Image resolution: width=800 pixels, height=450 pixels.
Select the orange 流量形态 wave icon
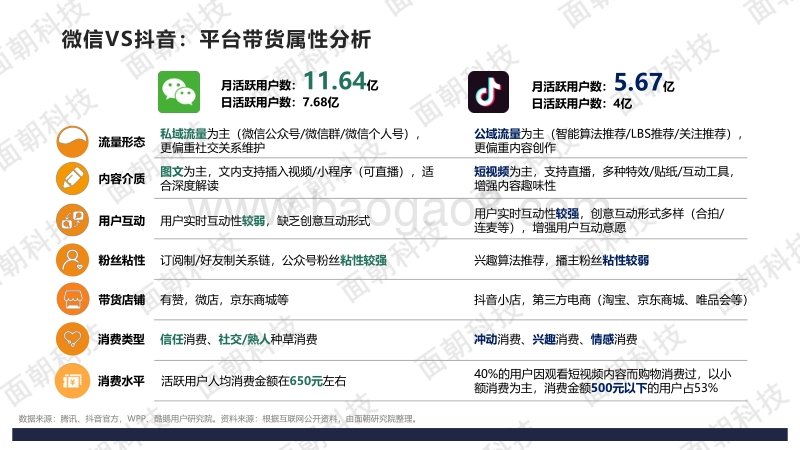(x=72, y=141)
